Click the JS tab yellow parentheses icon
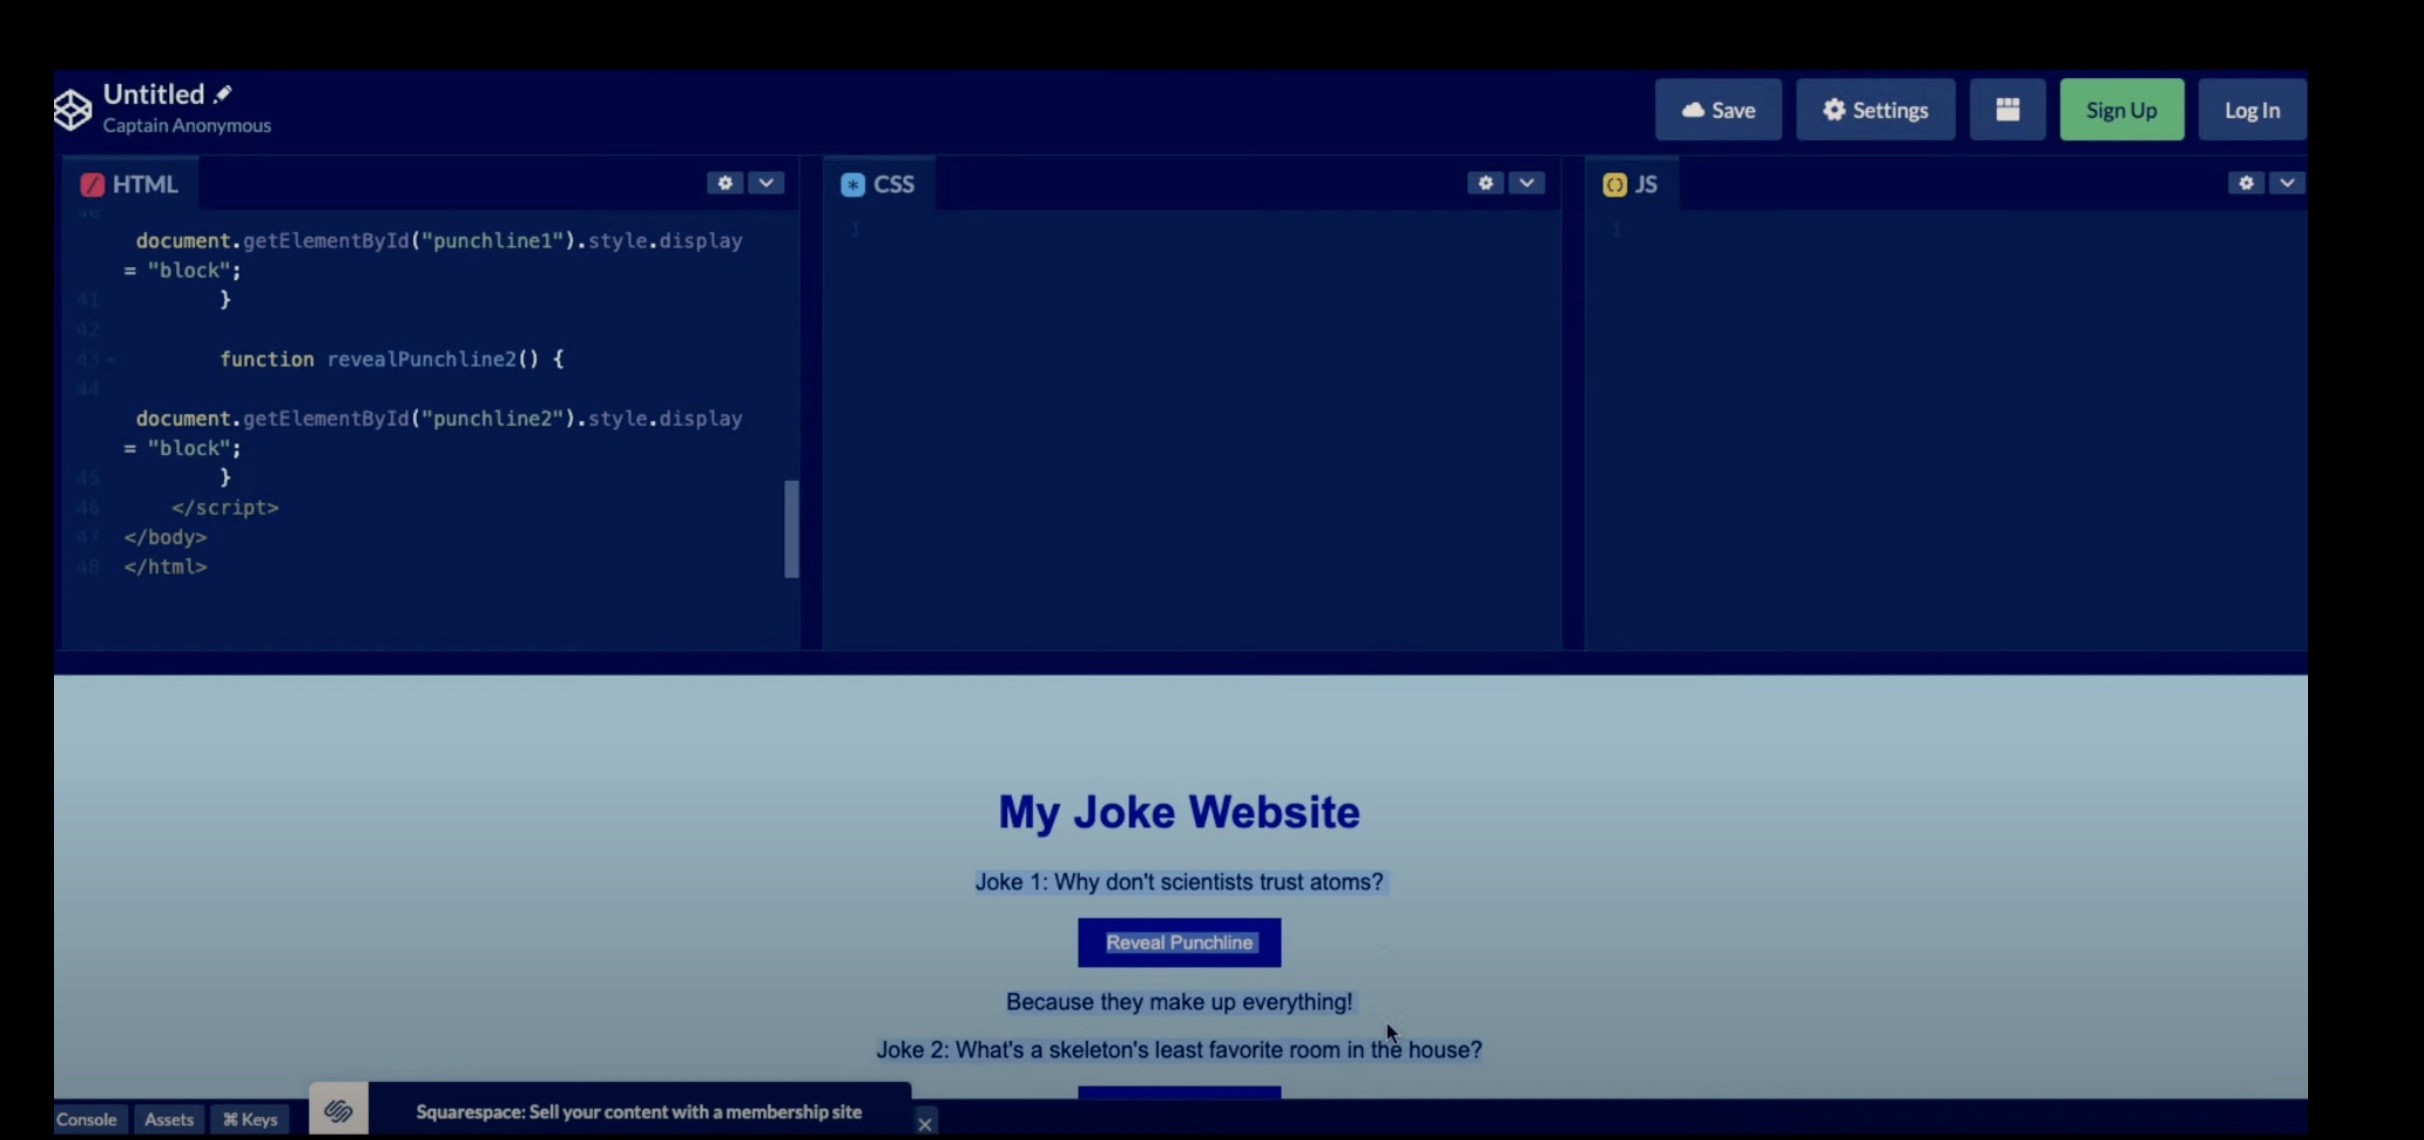 click(x=1615, y=184)
